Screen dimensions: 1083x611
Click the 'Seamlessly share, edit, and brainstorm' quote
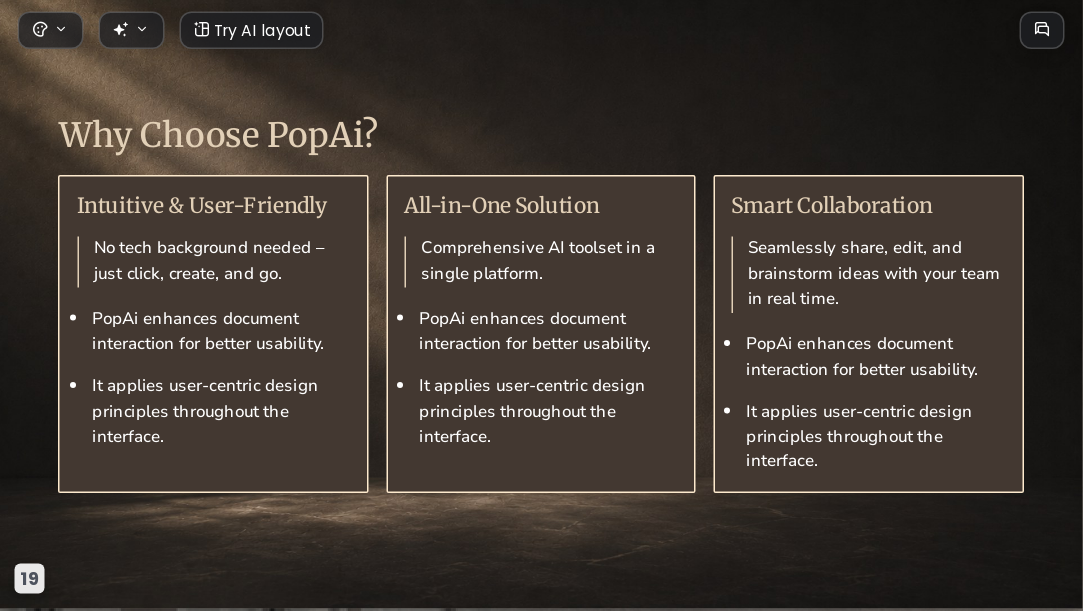pyautogui.click(x=873, y=273)
